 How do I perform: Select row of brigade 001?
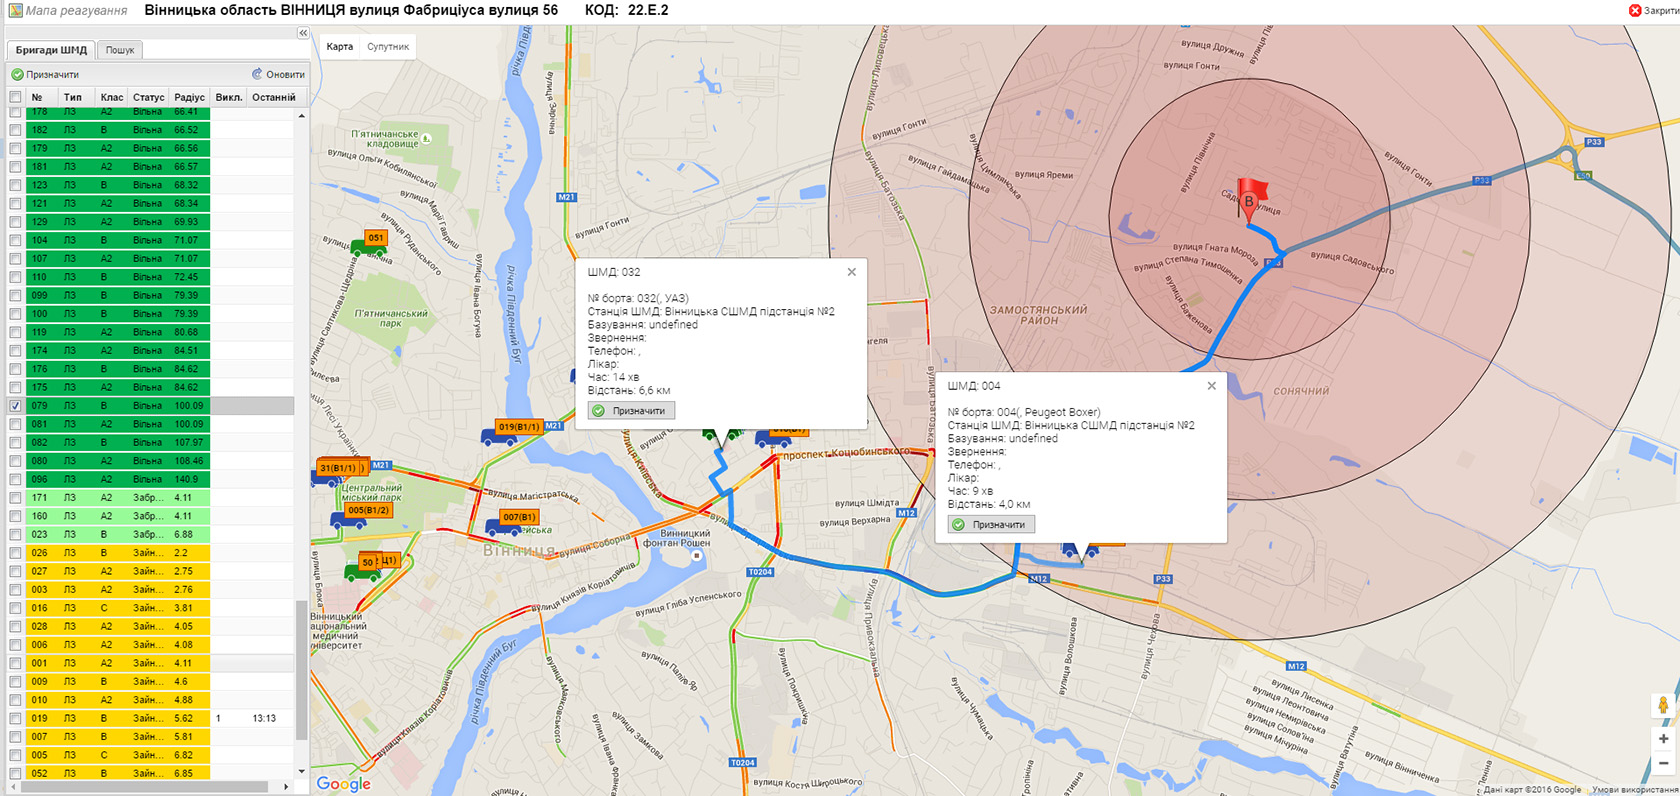pos(151,663)
